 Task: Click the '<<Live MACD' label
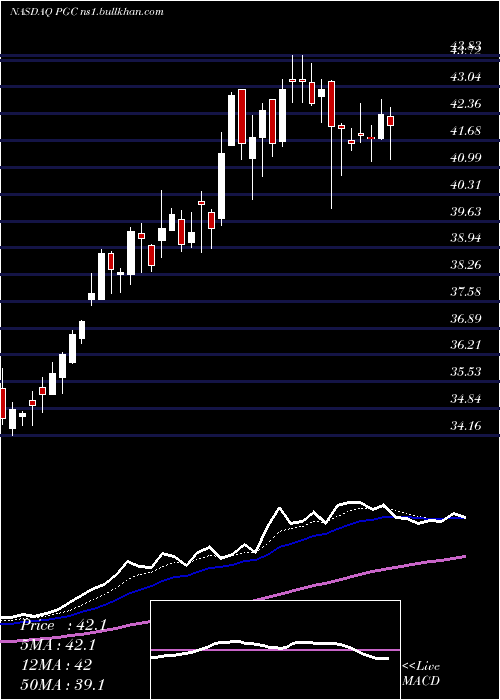421,673
